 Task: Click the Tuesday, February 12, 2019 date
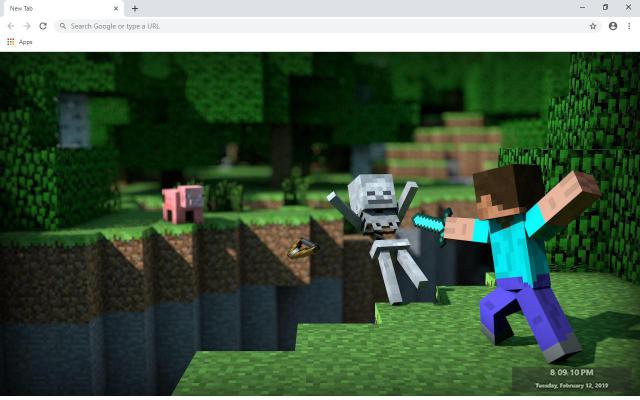[571, 385]
